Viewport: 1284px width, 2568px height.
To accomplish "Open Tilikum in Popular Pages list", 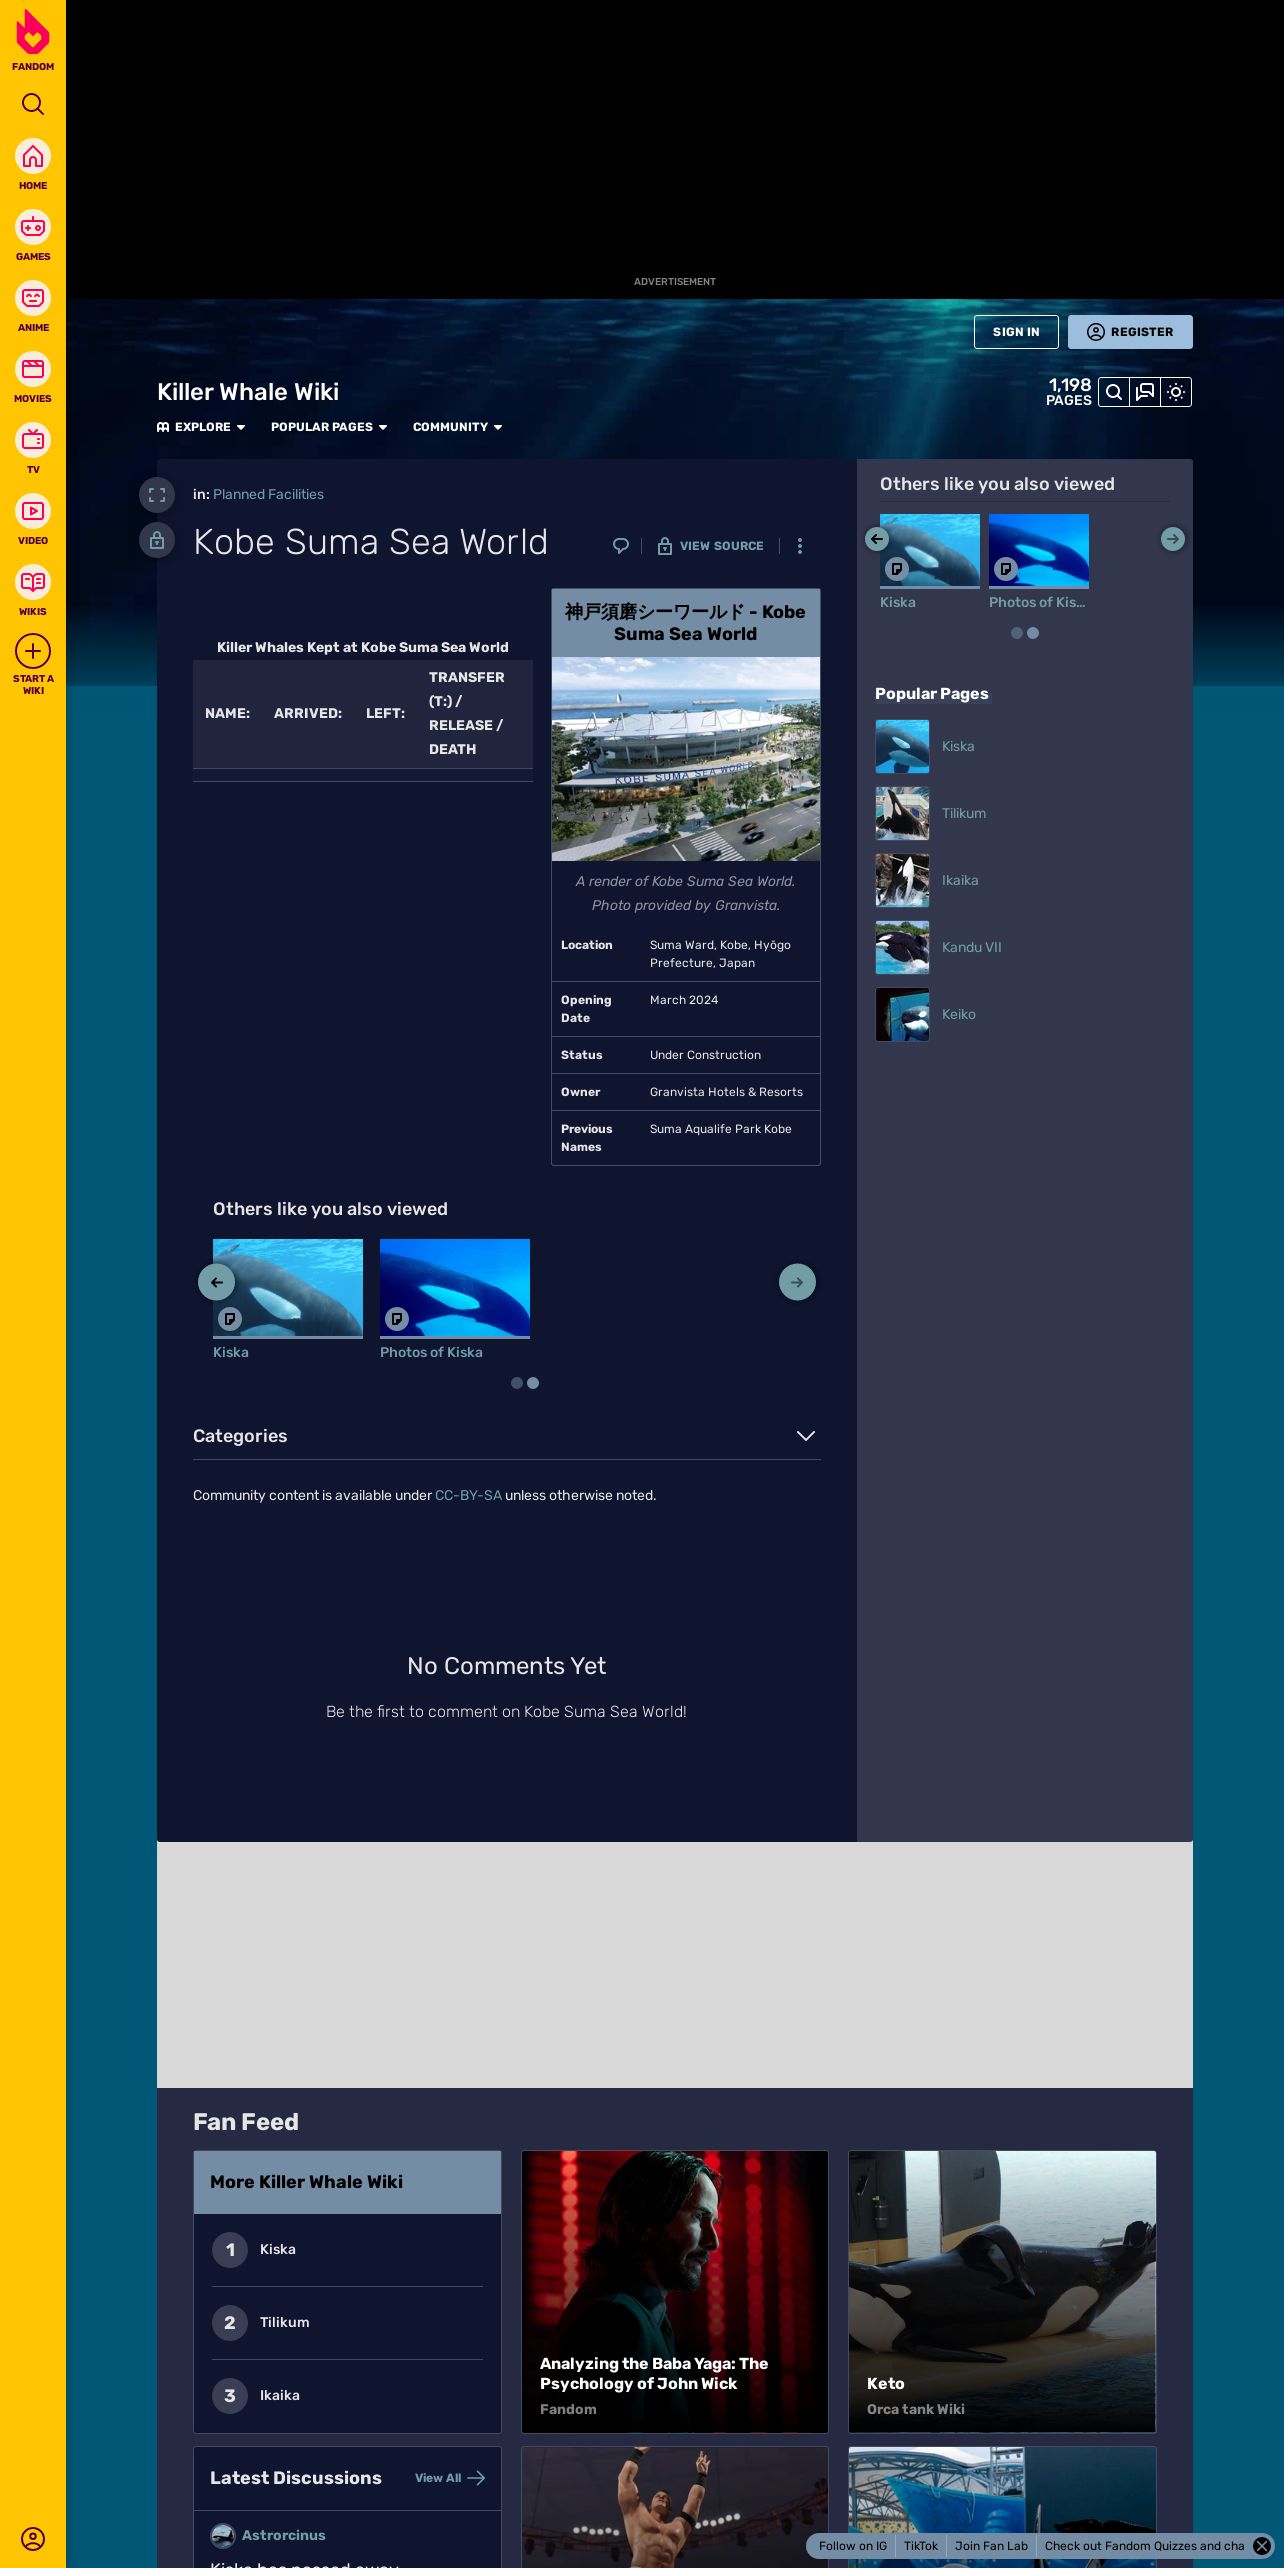I will point(964,813).
